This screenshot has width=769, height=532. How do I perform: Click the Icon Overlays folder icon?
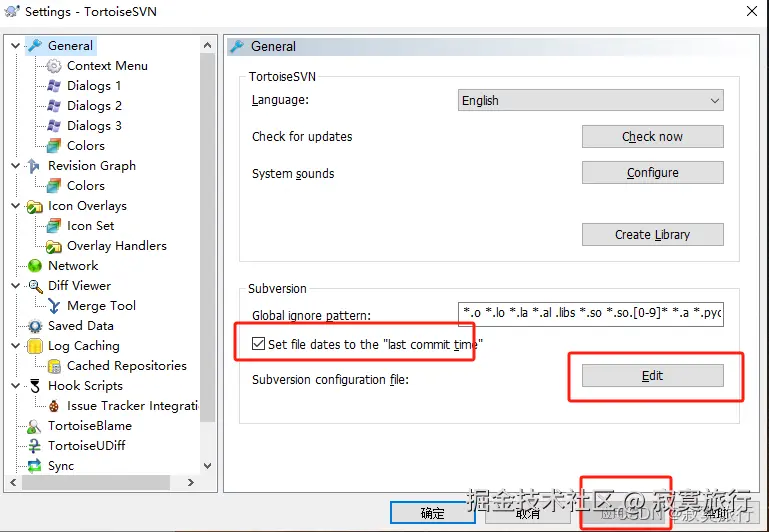(35, 206)
